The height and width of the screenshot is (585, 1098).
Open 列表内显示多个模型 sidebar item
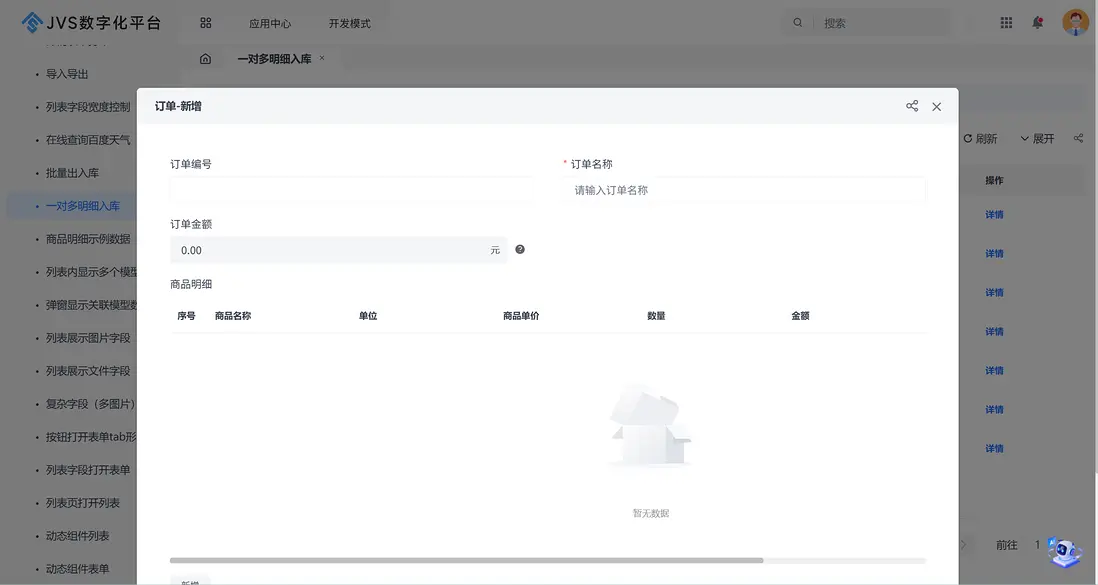tap(91, 271)
